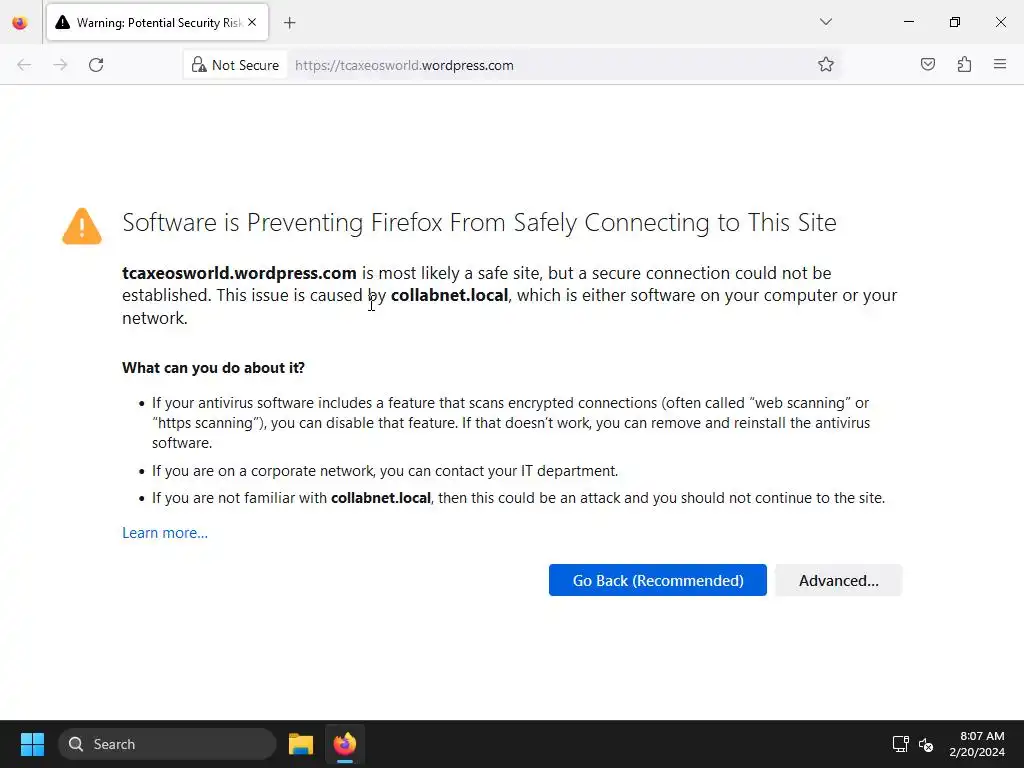Viewport: 1024px width, 768px height.
Task: Click the bullet about antivirus web scanning
Action: click(511, 423)
